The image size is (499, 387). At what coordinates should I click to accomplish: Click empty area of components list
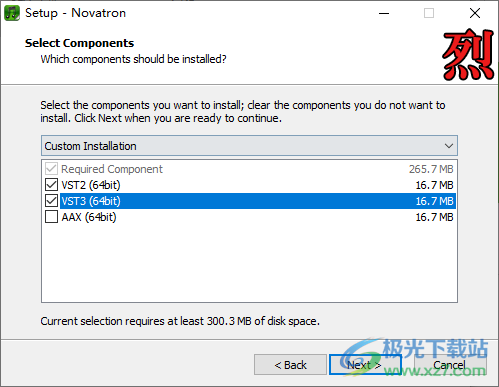click(249, 263)
